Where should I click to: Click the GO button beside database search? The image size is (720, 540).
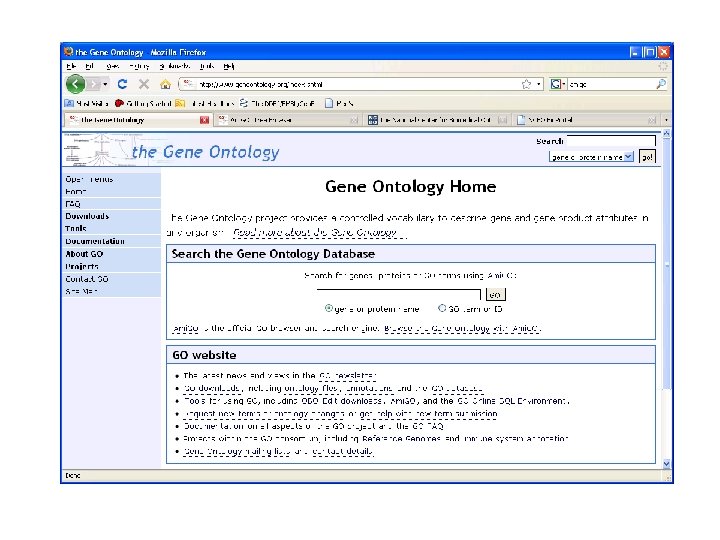tap(495, 294)
